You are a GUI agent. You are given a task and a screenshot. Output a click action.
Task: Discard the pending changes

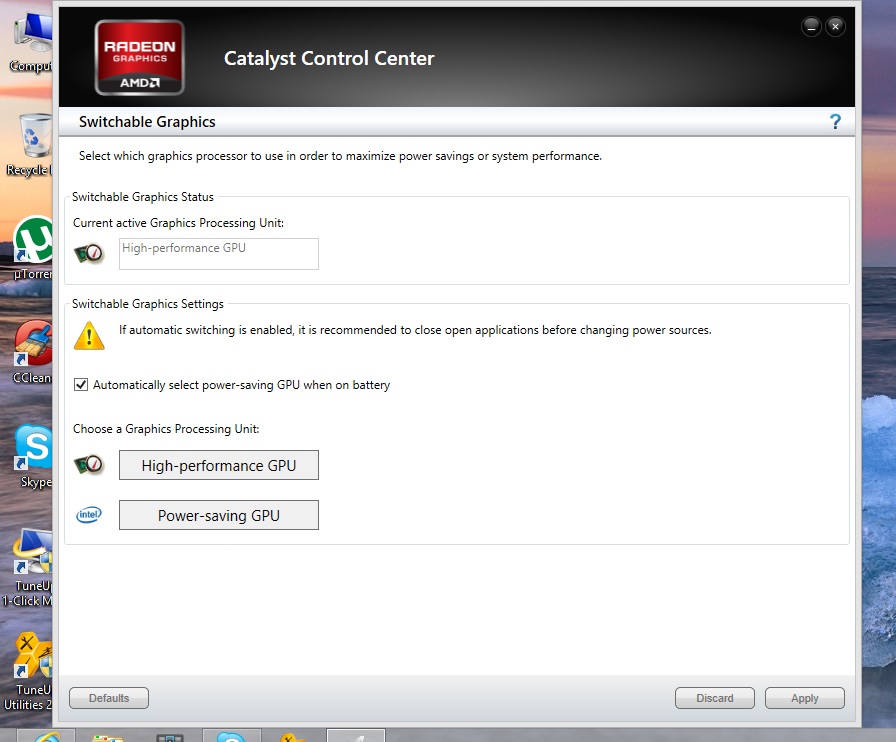click(x=715, y=698)
